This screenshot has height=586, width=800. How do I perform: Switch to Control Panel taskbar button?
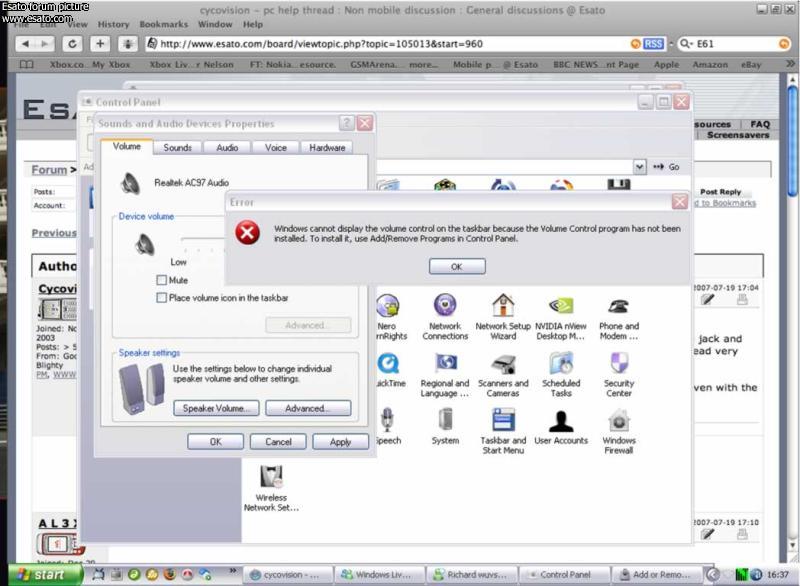(x=564, y=575)
